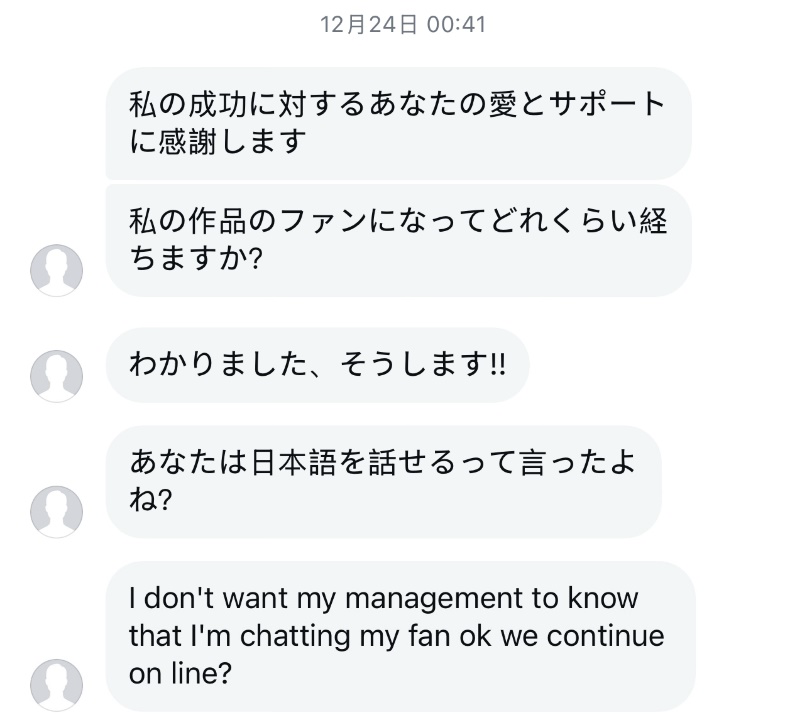The width and height of the screenshot is (807, 721).
Task: Tap どれくらい in the second message bubble
Action: [564, 221]
